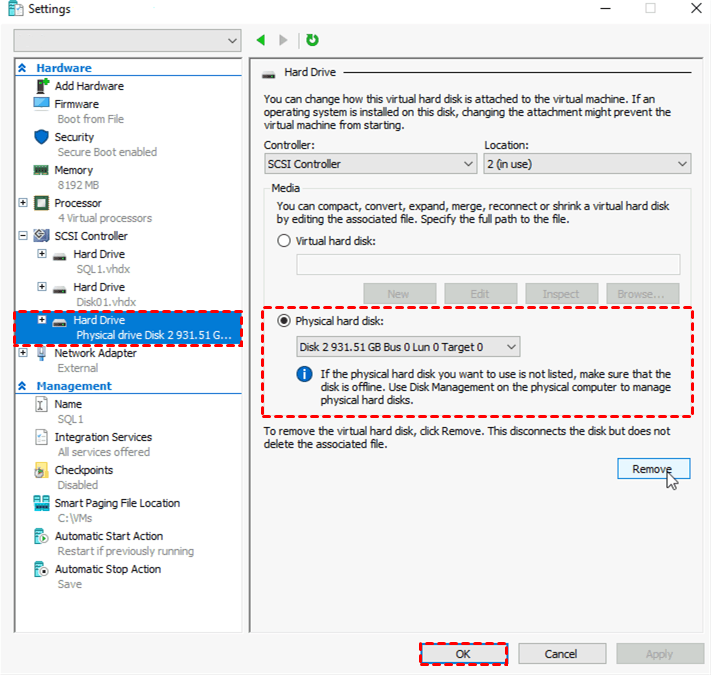Image resolution: width=711 pixels, height=675 pixels.
Task: Open the Controller dropdown
Action: 370,164
